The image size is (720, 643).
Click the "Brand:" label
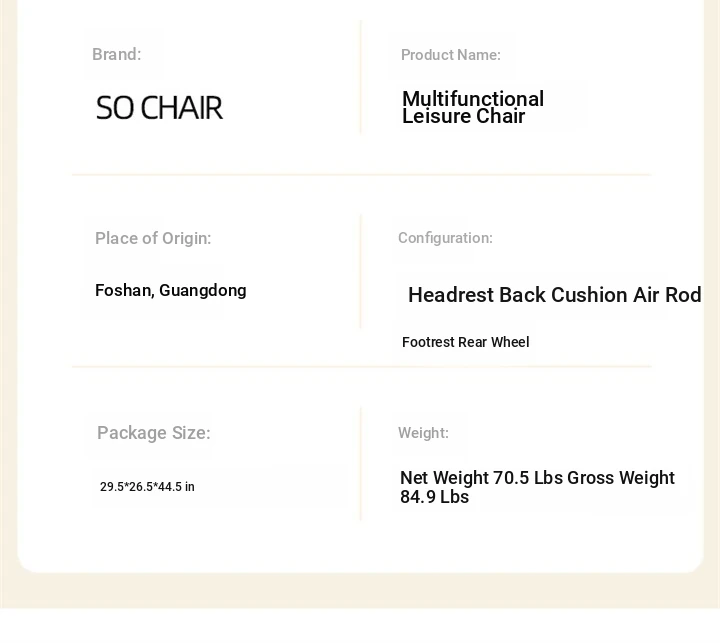click(116, 55)
